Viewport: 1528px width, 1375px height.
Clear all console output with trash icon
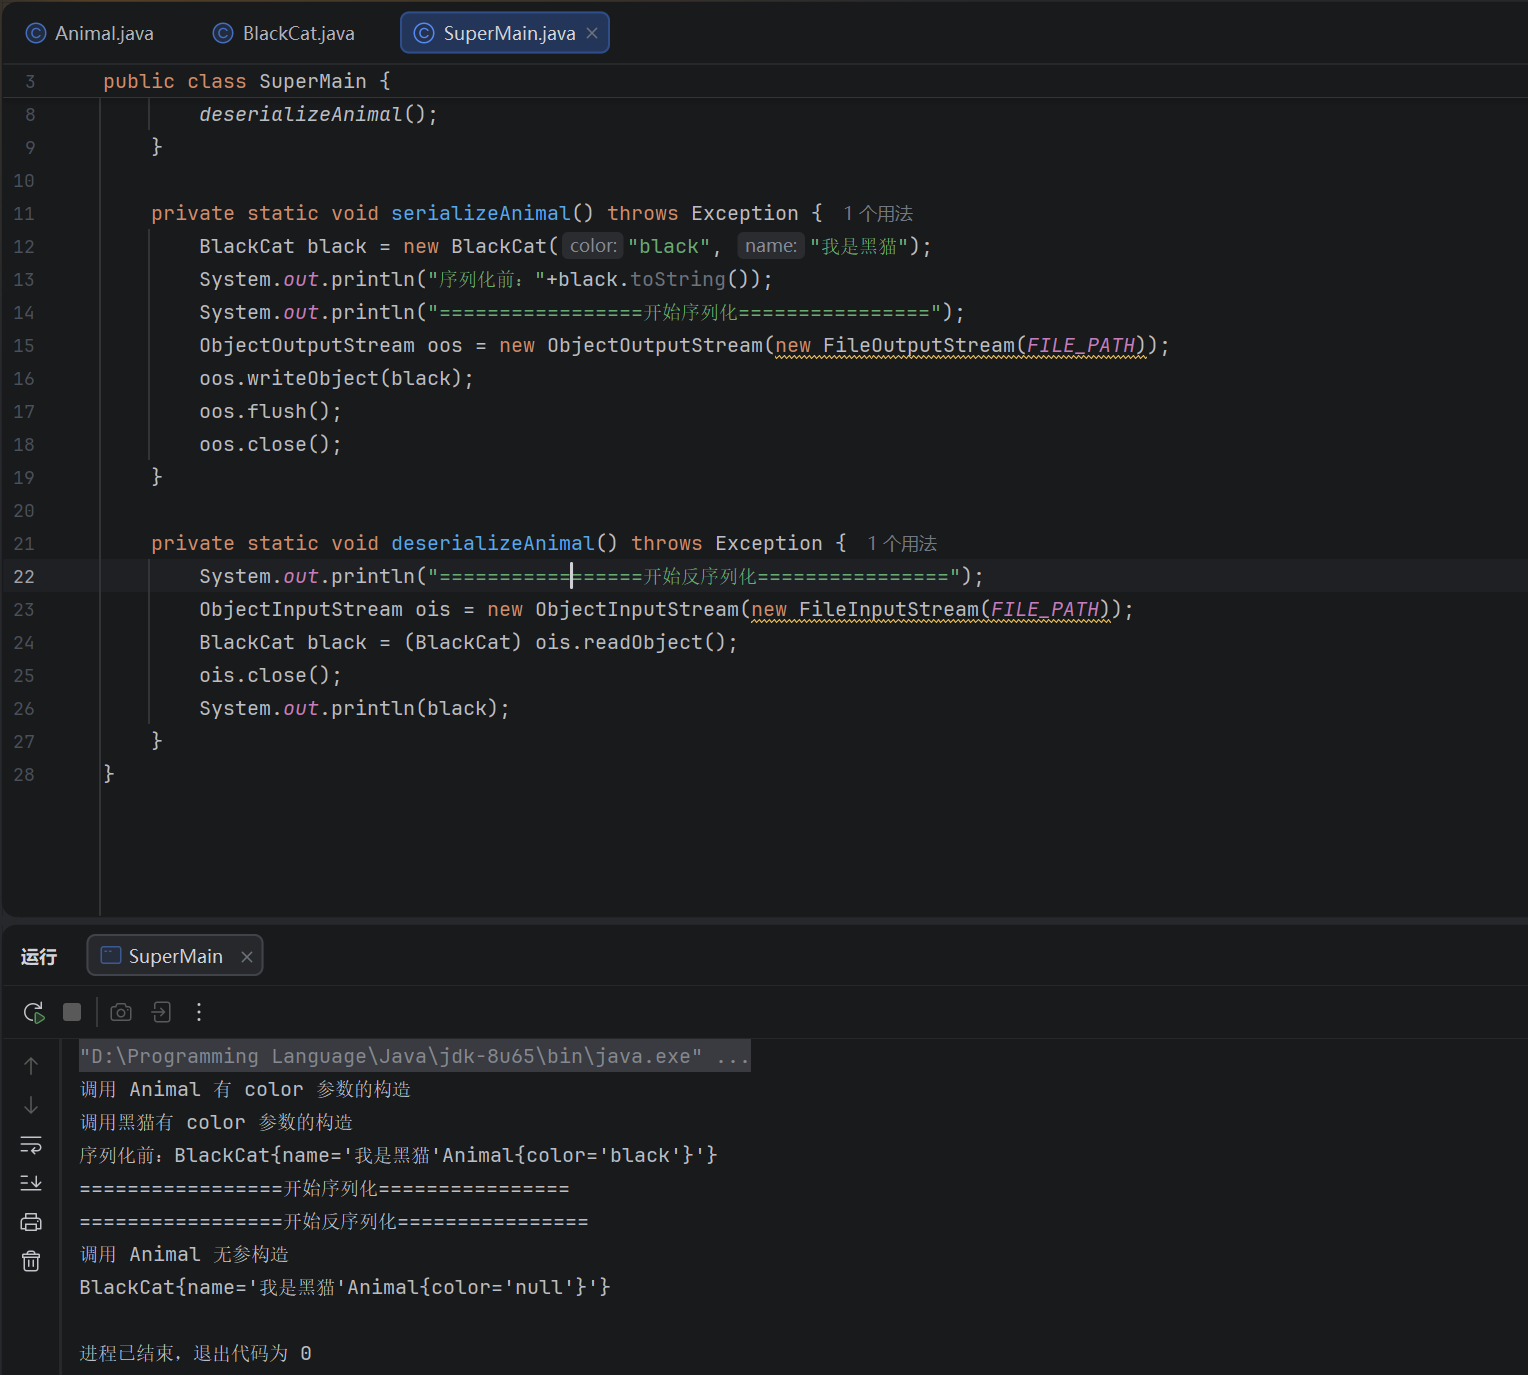(x=31, y=1261)
